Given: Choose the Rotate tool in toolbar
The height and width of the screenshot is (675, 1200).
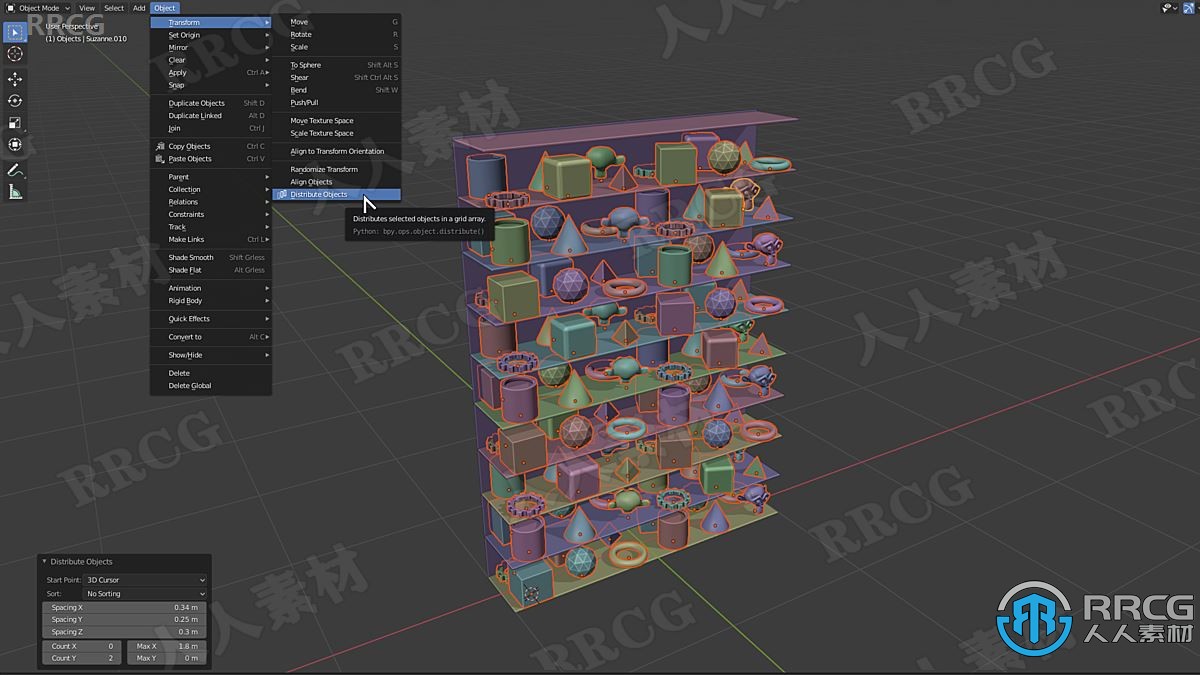Looking at the screenshot, I should (x=15, y=101).
